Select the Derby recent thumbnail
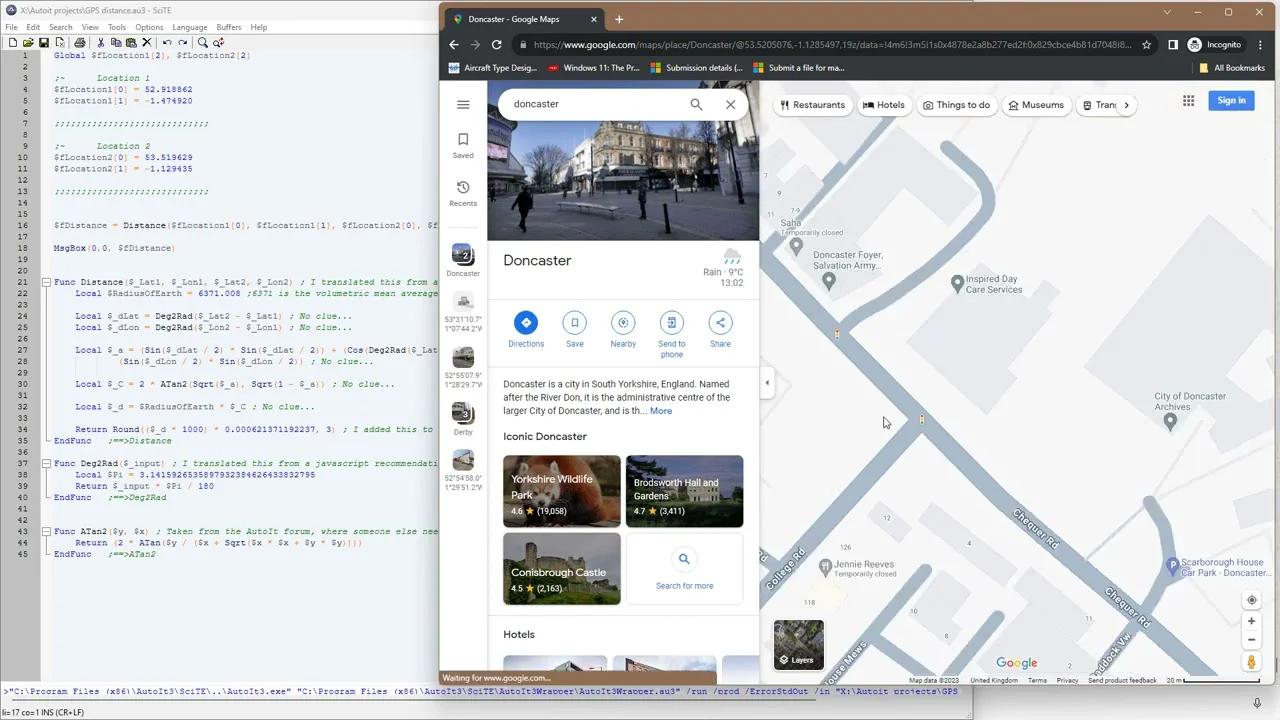Viewport: 1280px width, 720px height. (463, 419)
